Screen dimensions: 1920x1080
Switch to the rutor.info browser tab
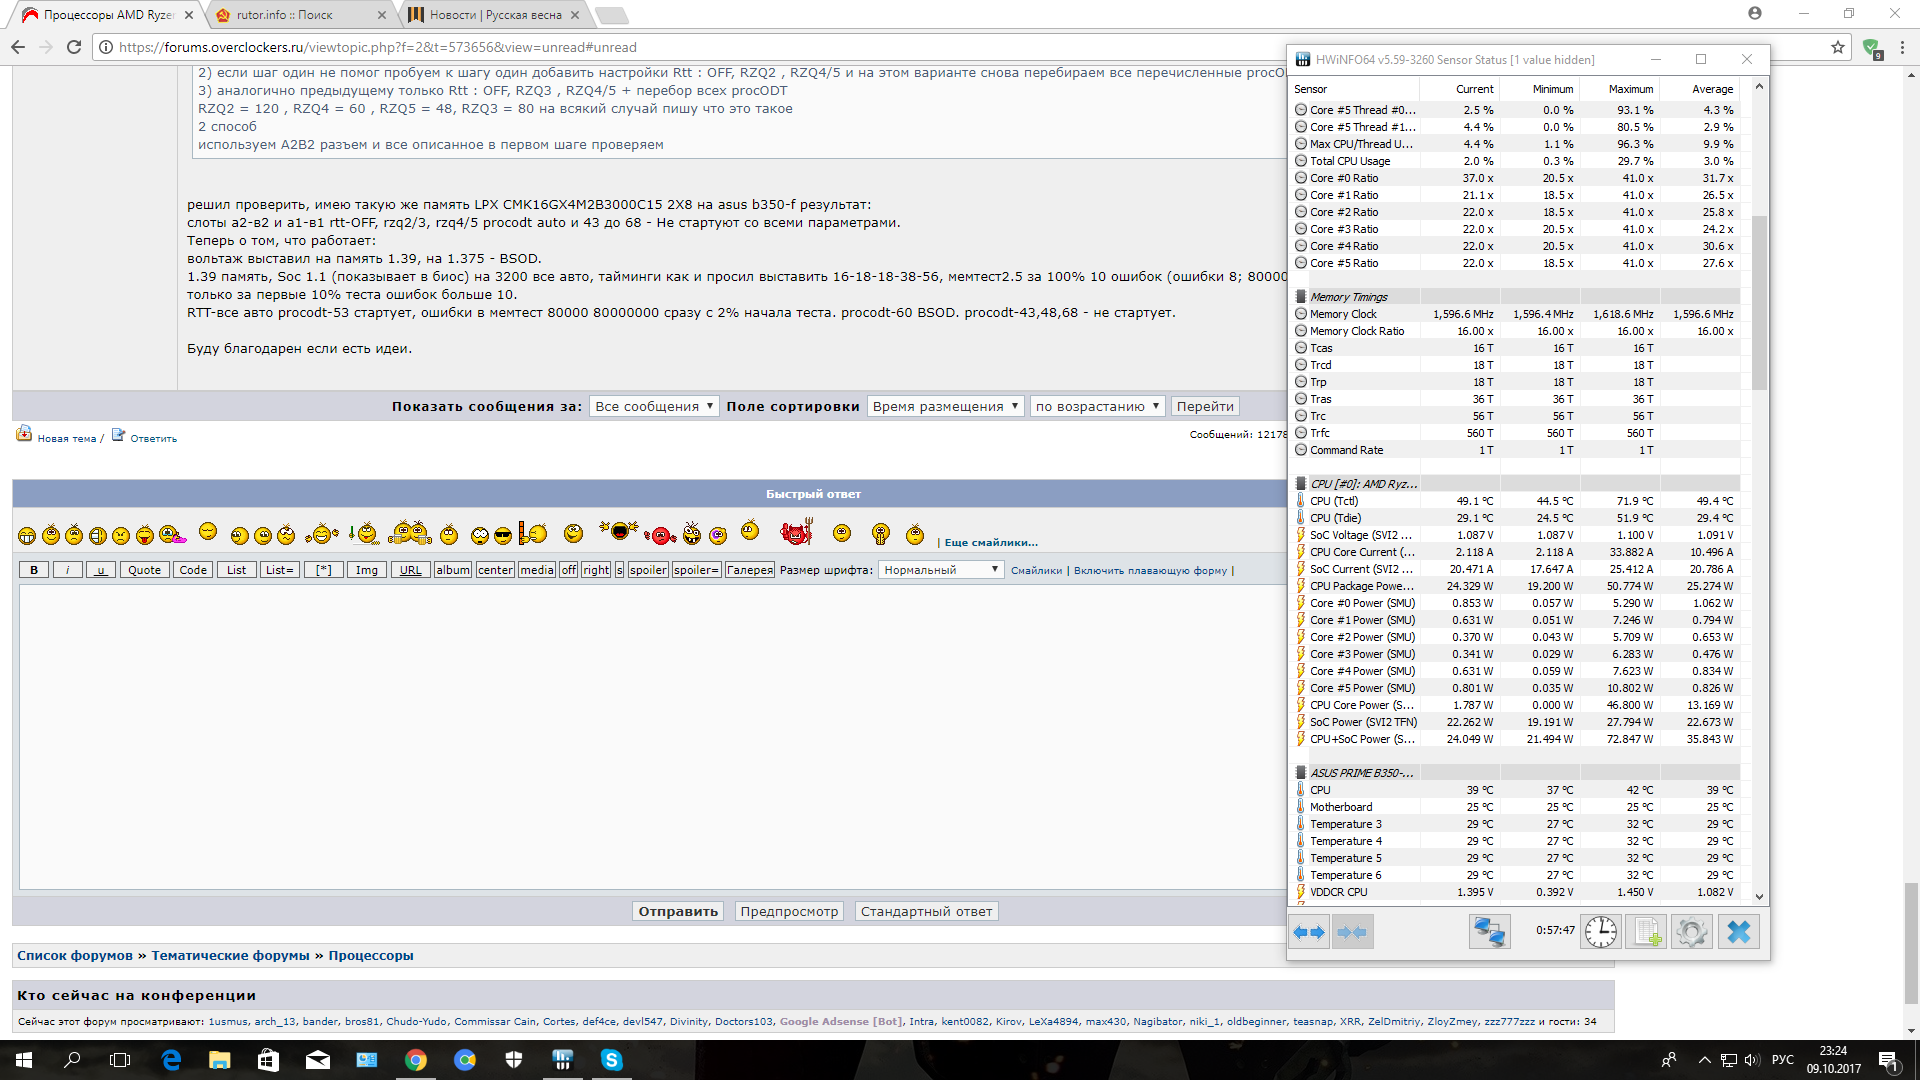[298, 15]
